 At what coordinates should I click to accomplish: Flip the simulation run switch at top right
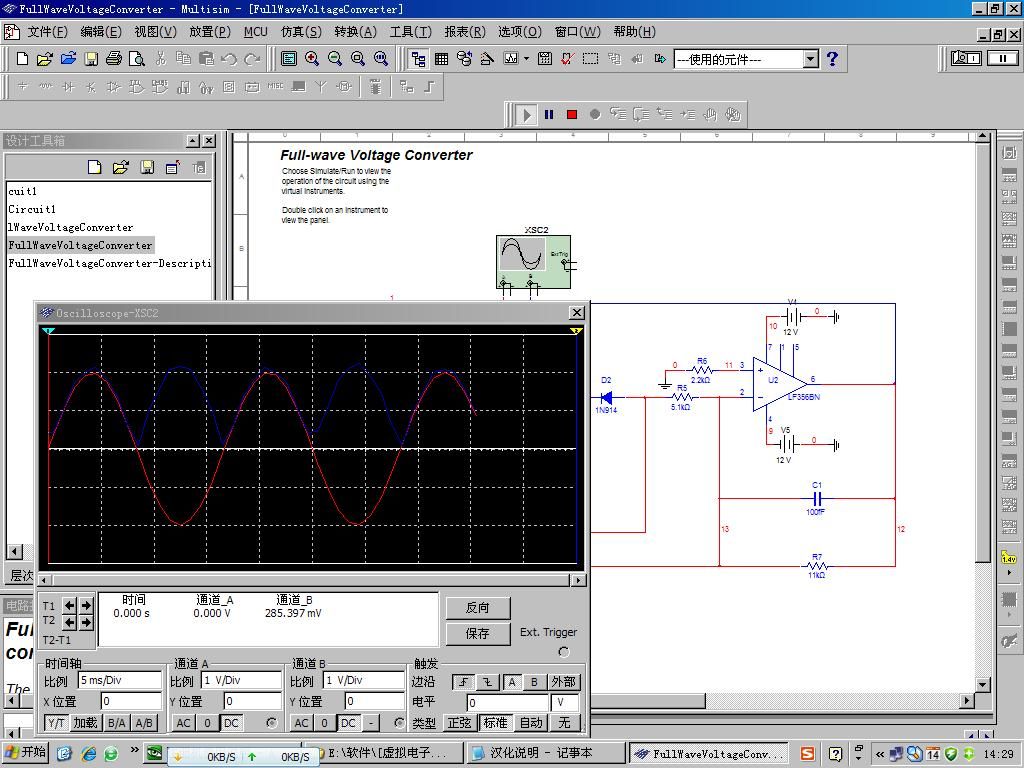coord(966,59)
